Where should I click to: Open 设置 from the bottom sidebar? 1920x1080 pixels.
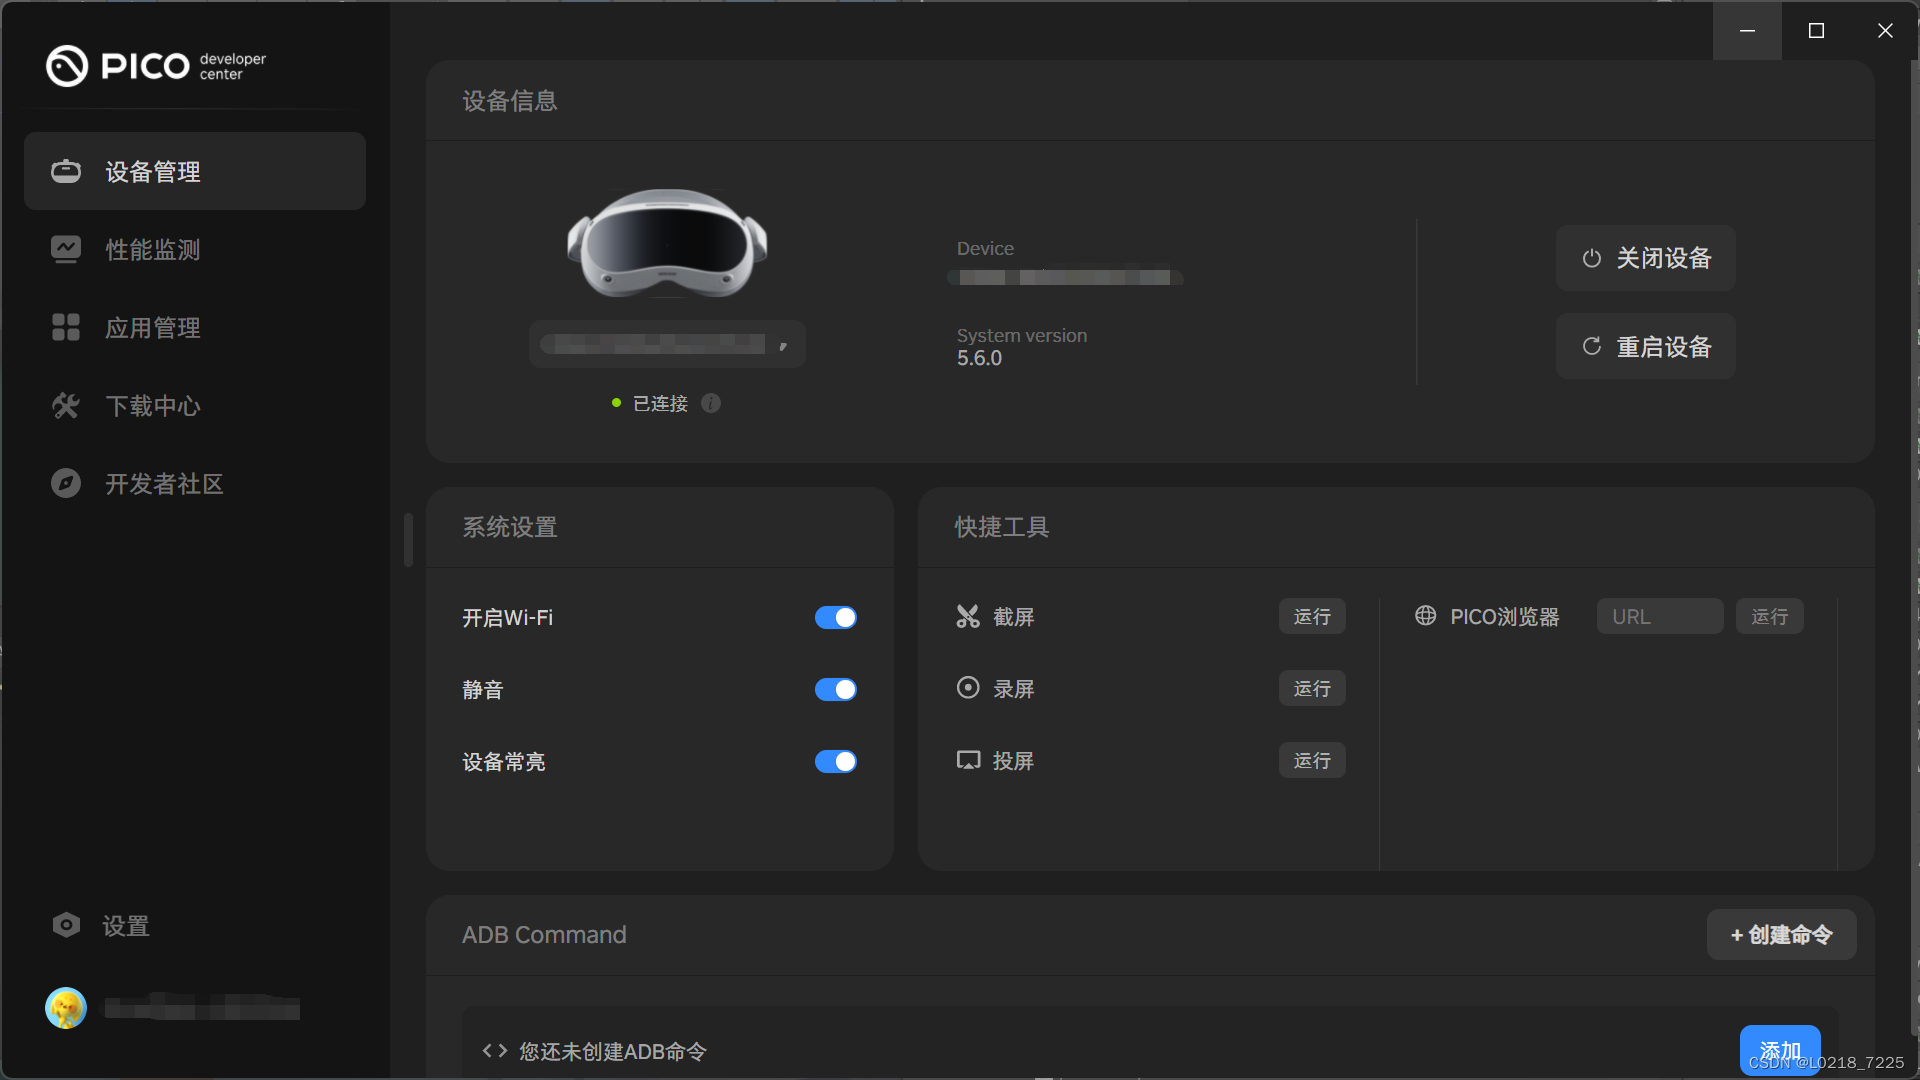110,925
